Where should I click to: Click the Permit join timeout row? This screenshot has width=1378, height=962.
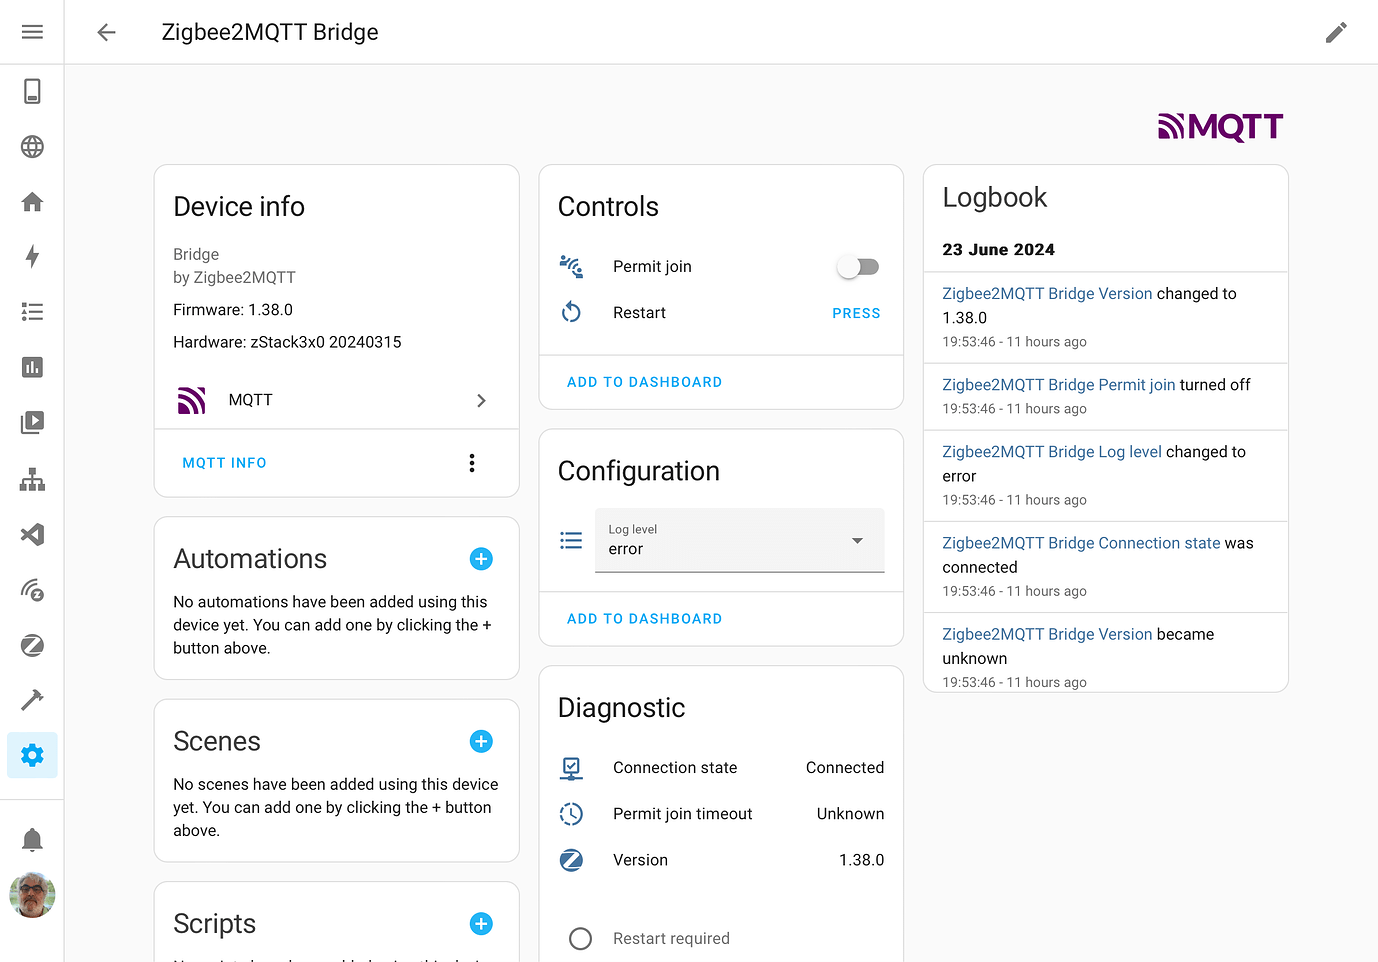tap(721, 814)
